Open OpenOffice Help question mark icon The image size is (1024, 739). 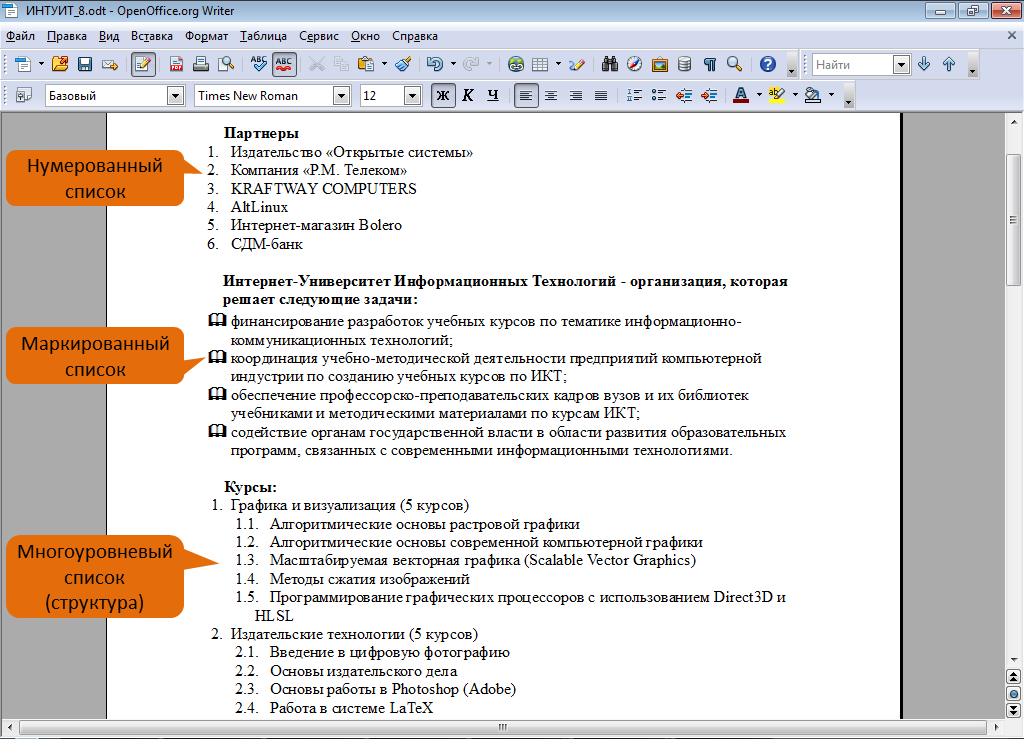pos(768,64)
